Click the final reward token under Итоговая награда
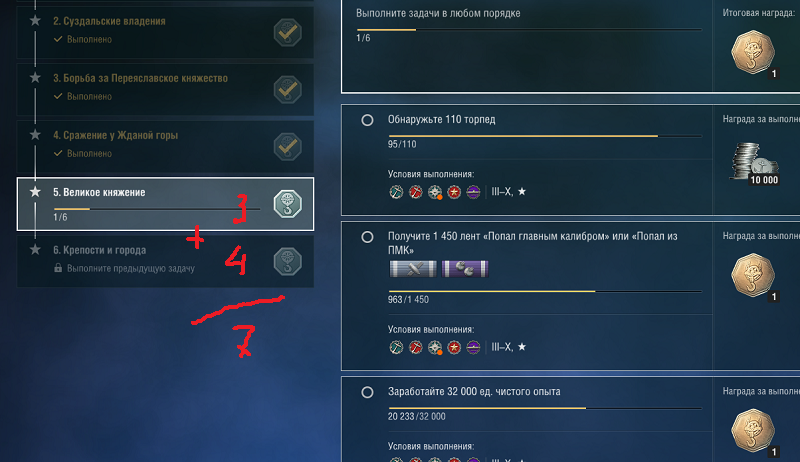Viewport: 800px width, 462px height. pos(753,53)
